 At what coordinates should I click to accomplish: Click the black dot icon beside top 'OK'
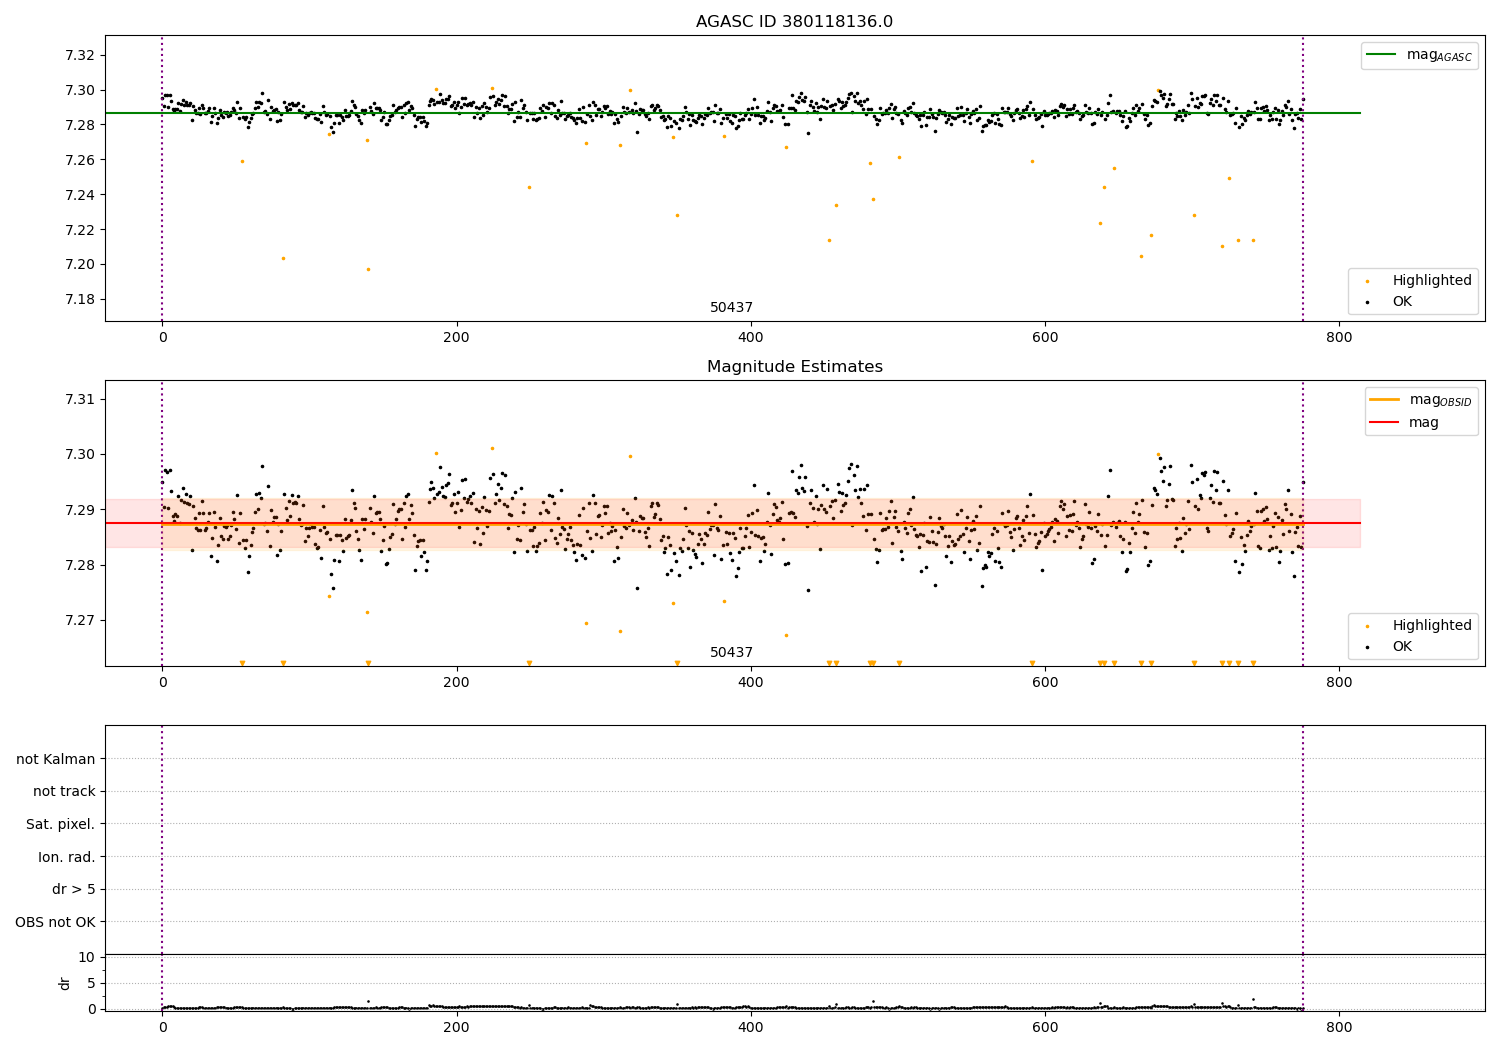click(x=1367, y=302)
